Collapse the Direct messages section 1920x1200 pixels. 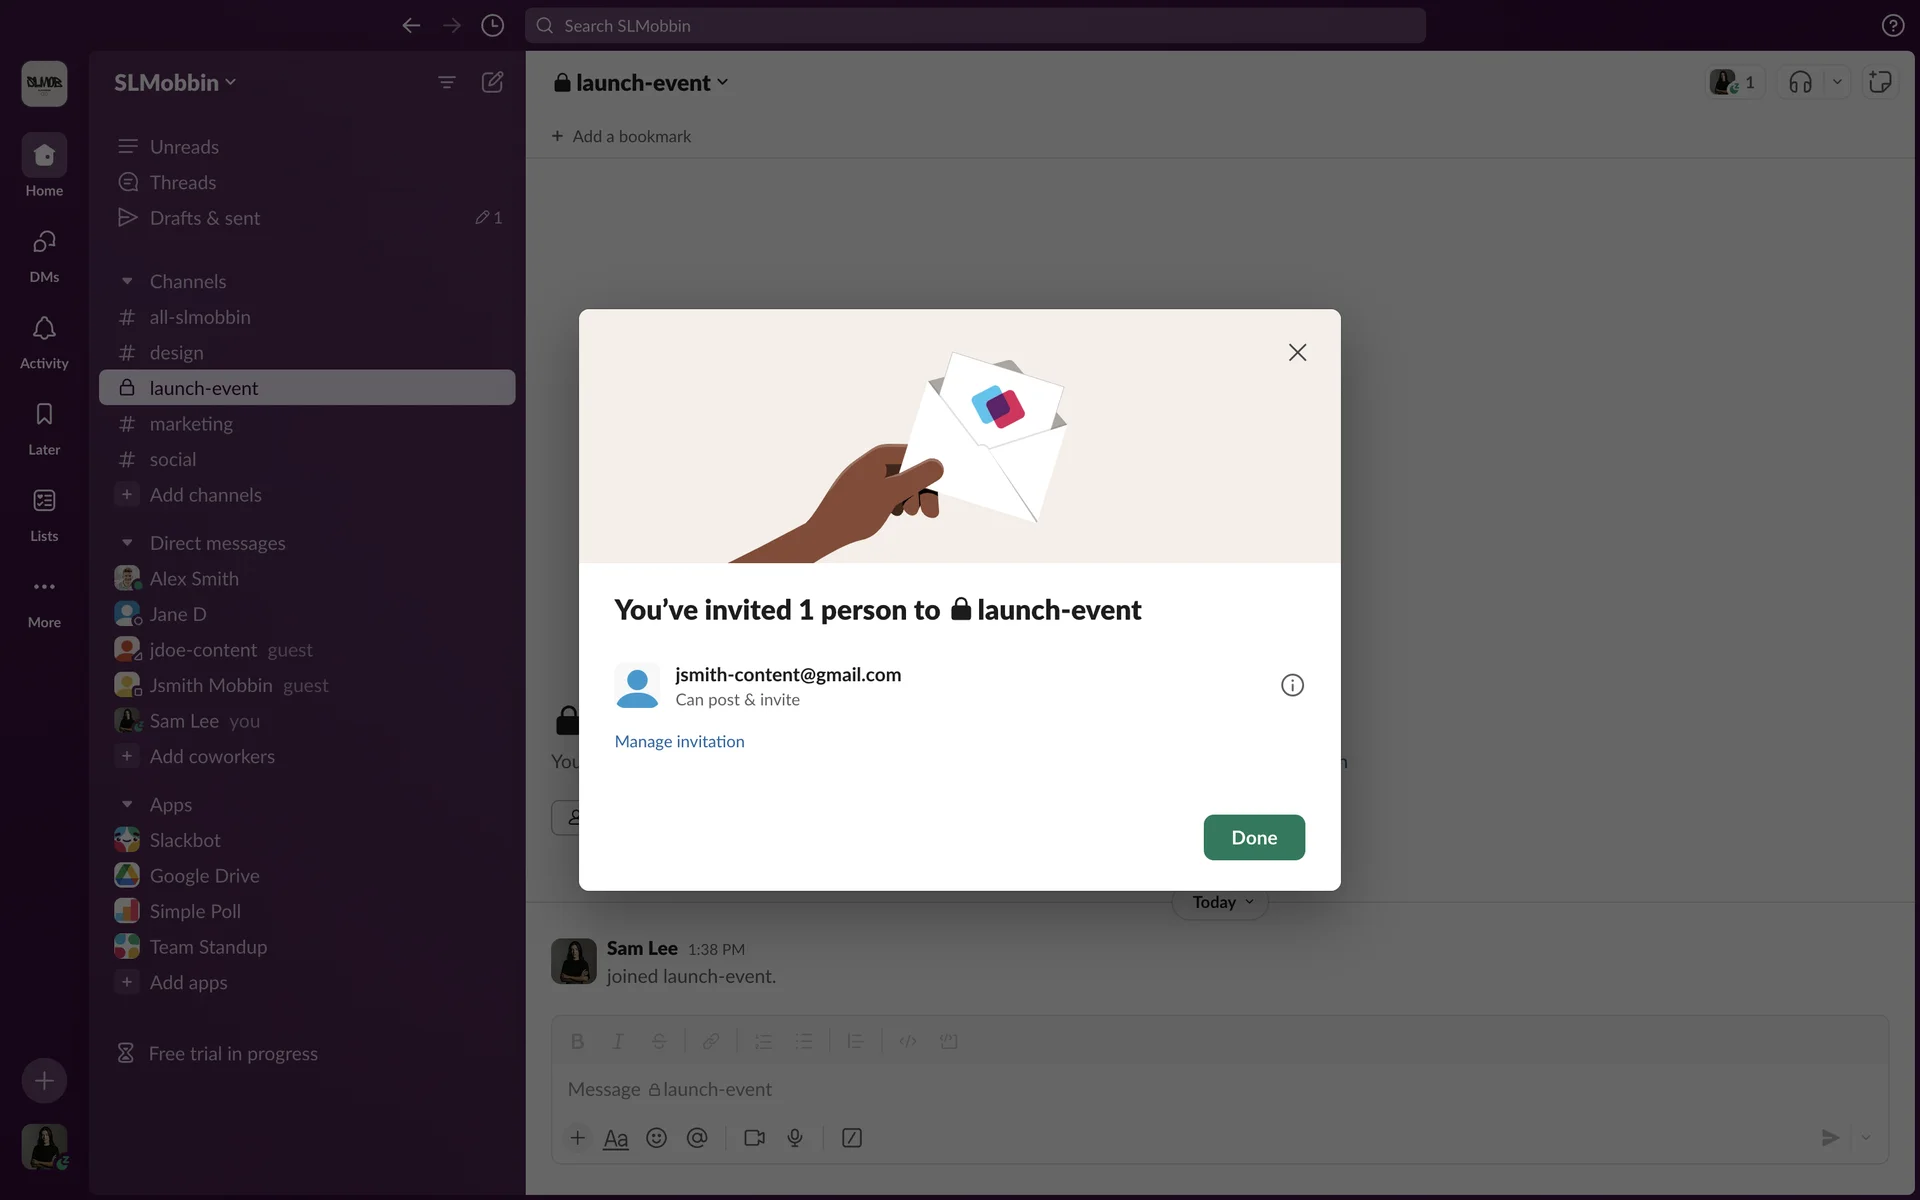pyautogui.click(x=127, y=543)
